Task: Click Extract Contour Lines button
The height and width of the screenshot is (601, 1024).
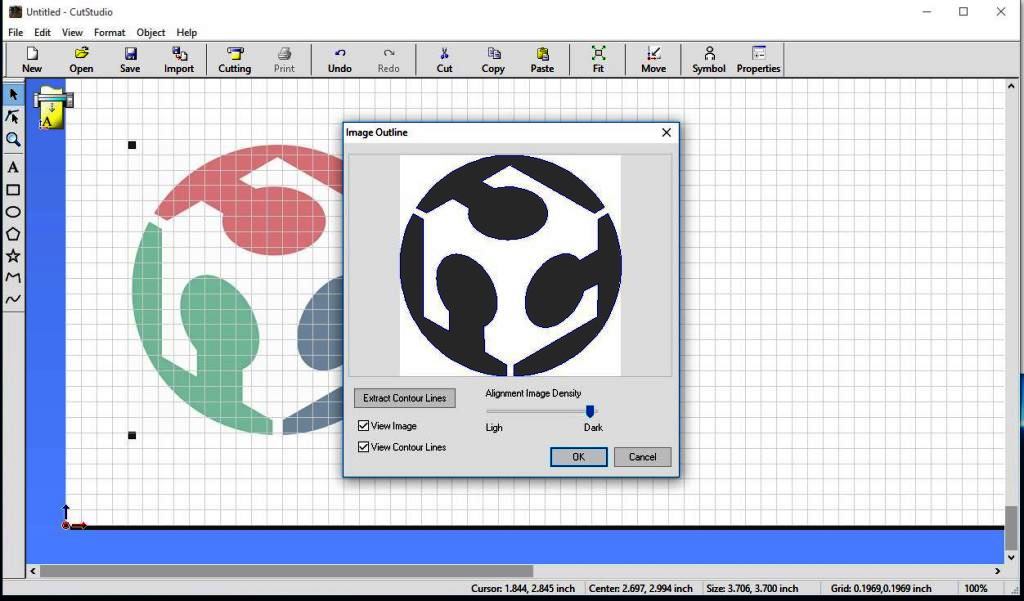Action: (x=405, y=398)
